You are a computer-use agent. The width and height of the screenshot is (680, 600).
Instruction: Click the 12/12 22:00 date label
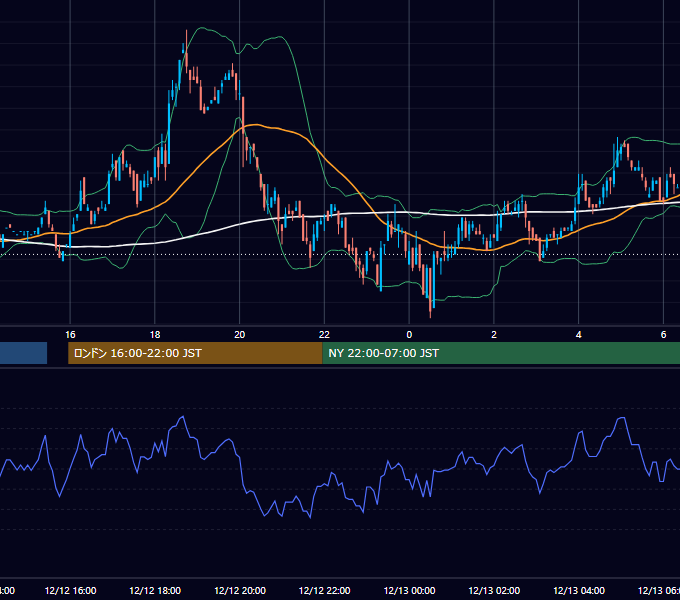(x=324, y=590)
